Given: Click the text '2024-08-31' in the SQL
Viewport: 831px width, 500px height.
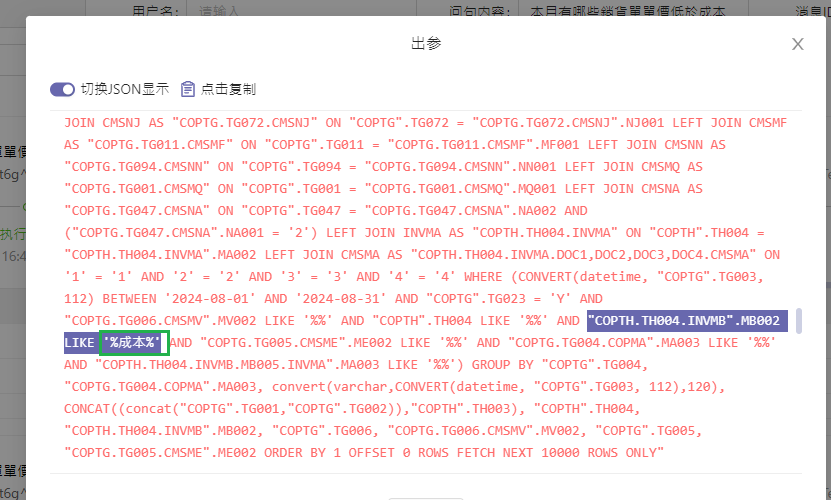Looking at the screenshot, I should [x=341, y=299].
